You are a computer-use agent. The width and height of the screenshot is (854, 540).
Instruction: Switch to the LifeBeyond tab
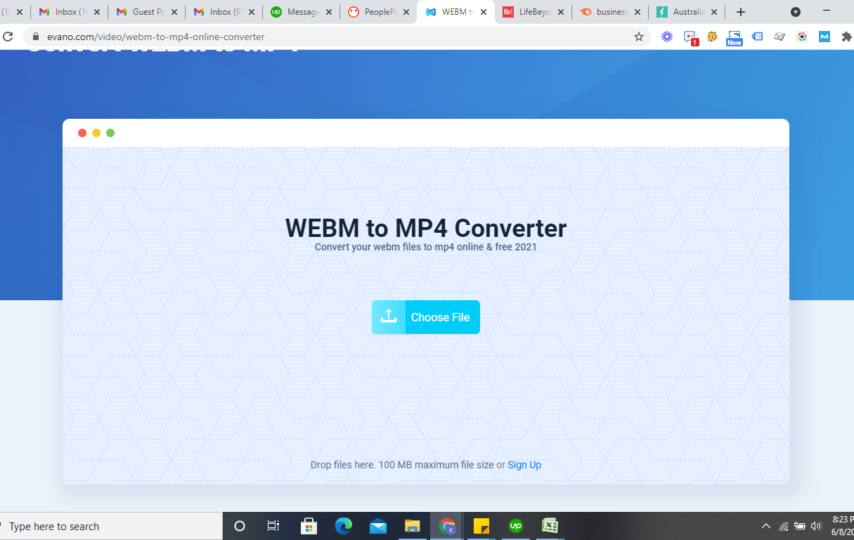click(x=533, y=12)
